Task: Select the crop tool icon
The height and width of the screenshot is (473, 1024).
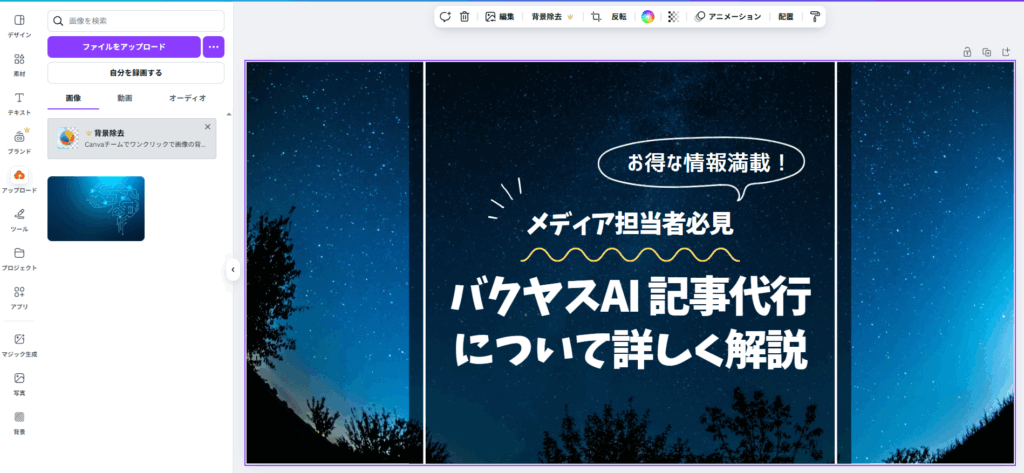Action: (x=596, y=17)
